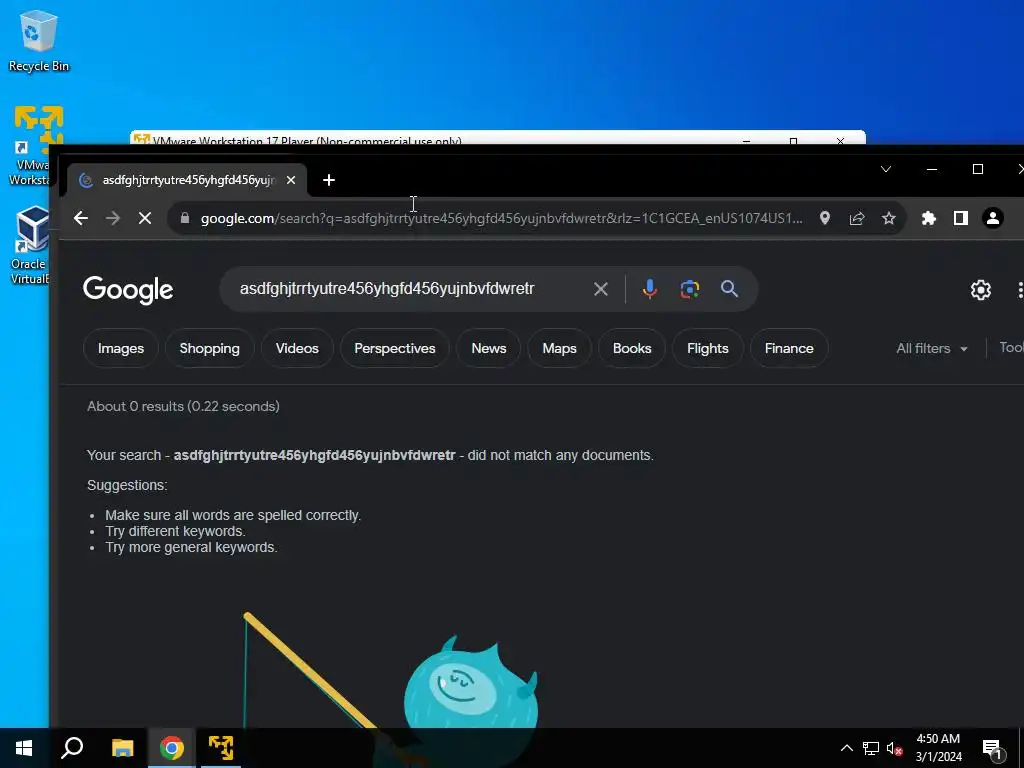Image resolution: width=1024 pixels, height=768 pixels.
Task: Switch to VMware Player taskbar icon
Action: click(221, 748)
